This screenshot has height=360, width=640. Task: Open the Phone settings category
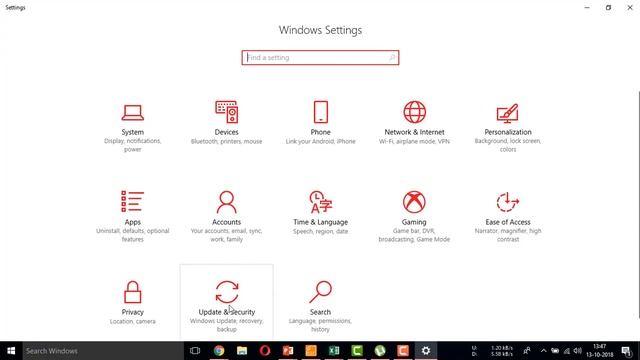320,127
